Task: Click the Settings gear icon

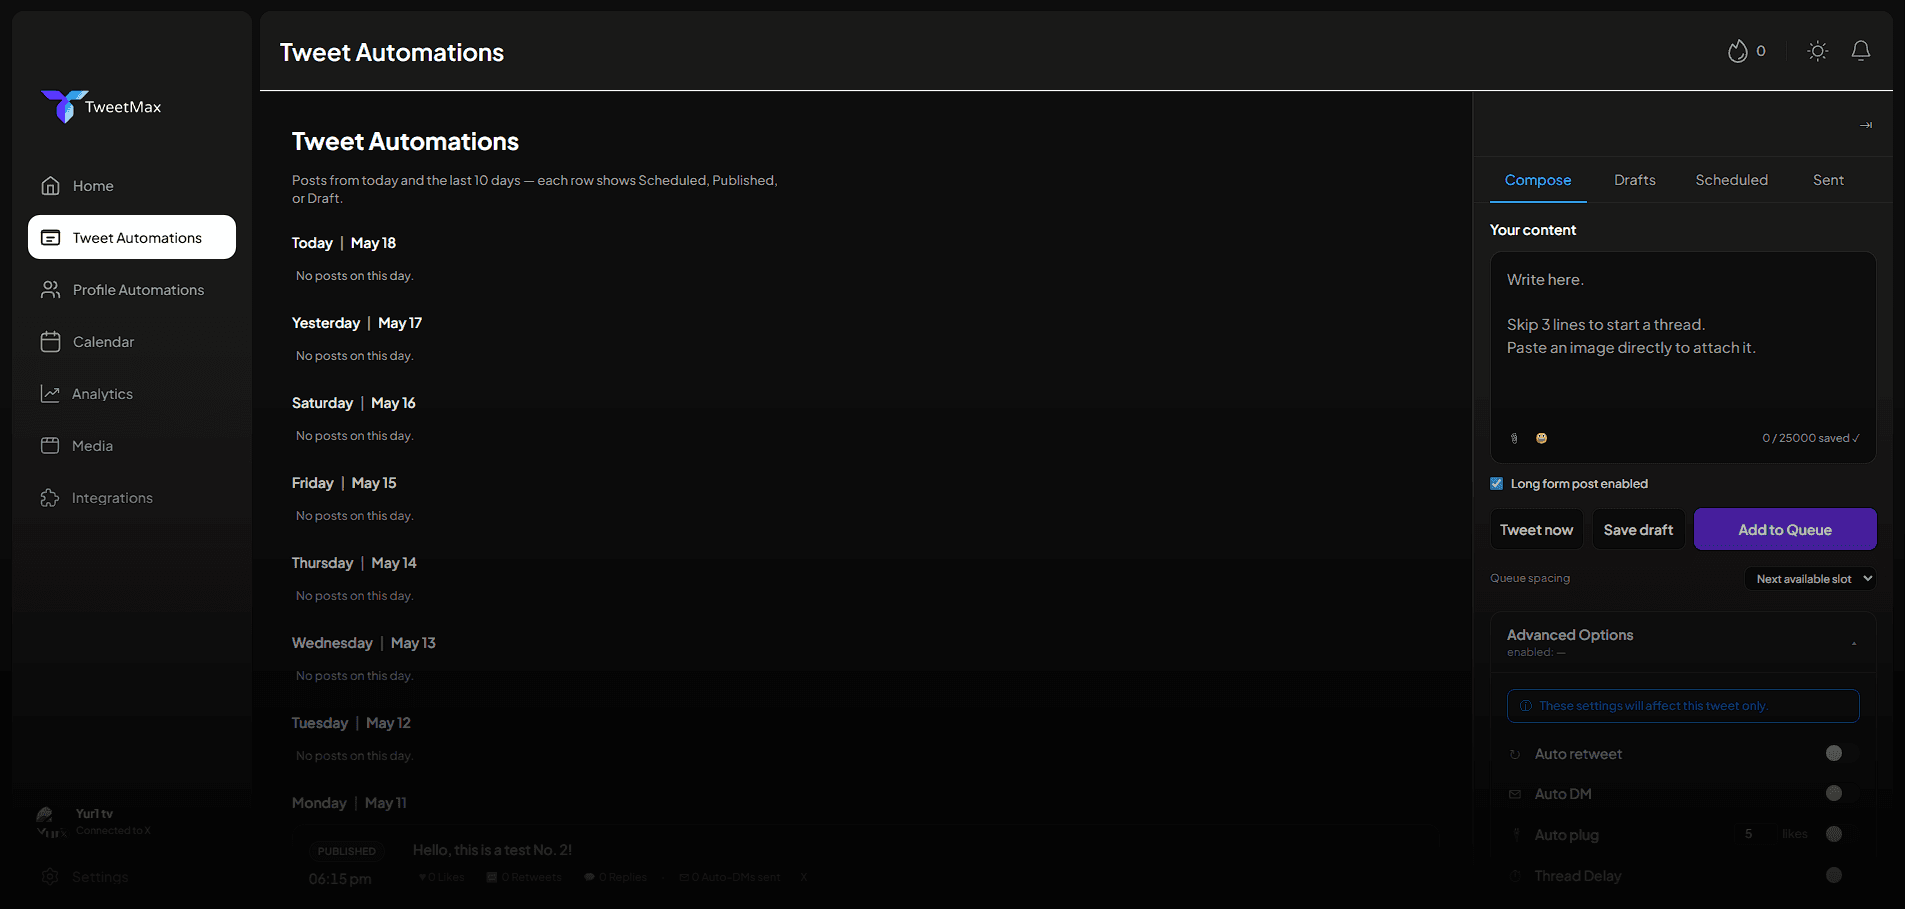Action: (50, 877)
